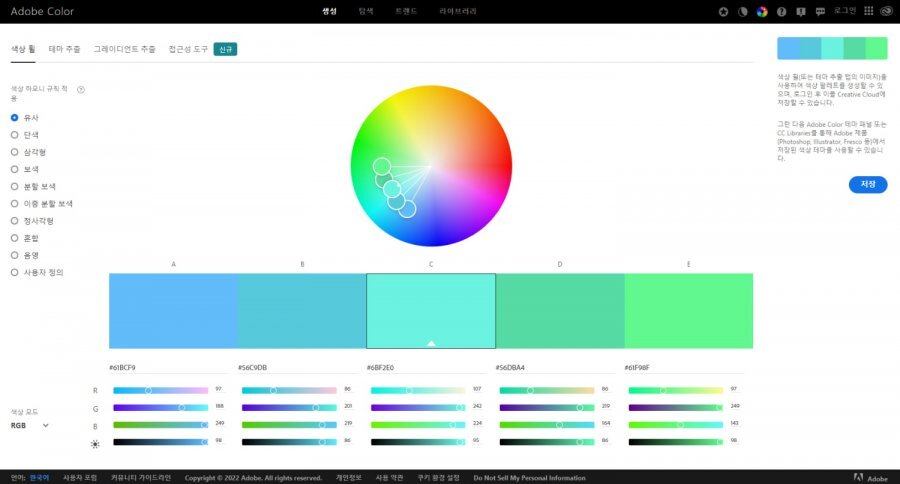Select the 이중 분할 보색 harmony rule
Viewport: 900px width, 484px height.
pyautogui.click(x=41, y=204)
